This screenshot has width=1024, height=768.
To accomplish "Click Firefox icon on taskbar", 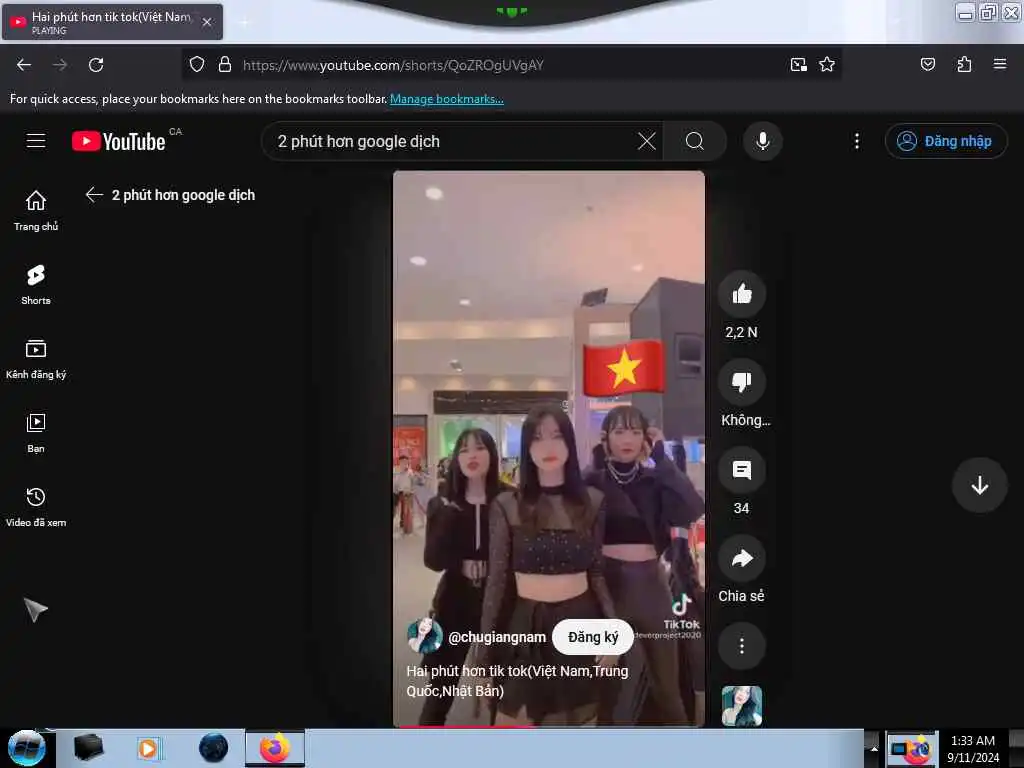I will click(275, 748).
